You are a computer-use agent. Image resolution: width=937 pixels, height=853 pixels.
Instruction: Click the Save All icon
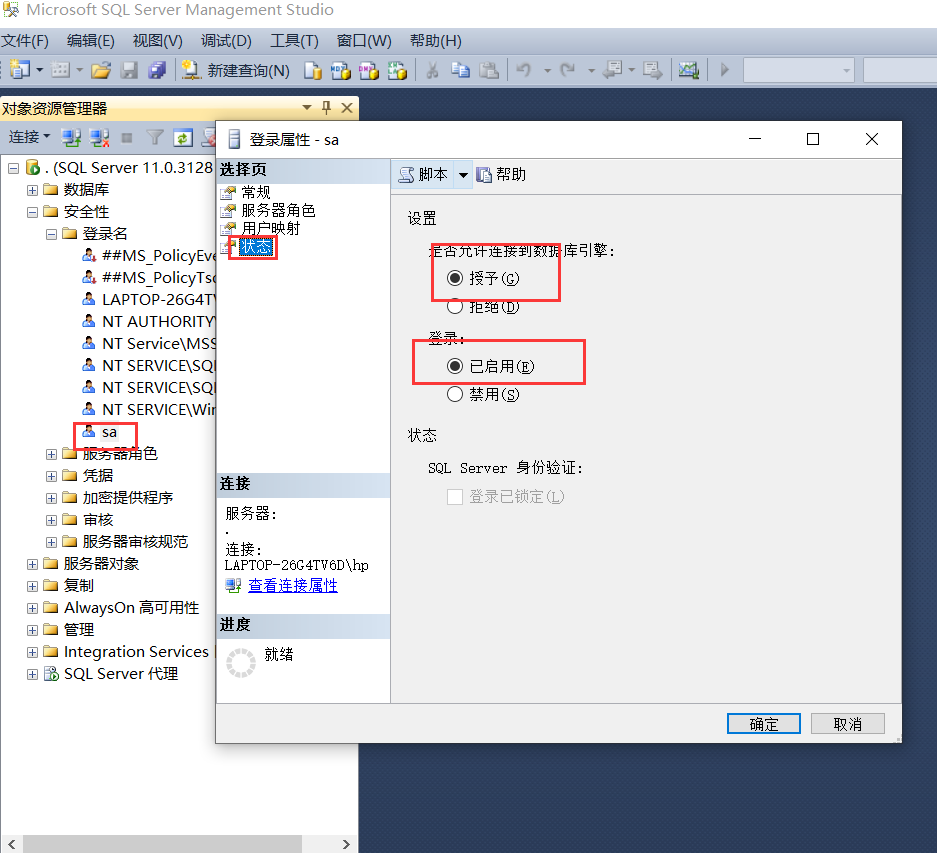[x=157, y=71]
